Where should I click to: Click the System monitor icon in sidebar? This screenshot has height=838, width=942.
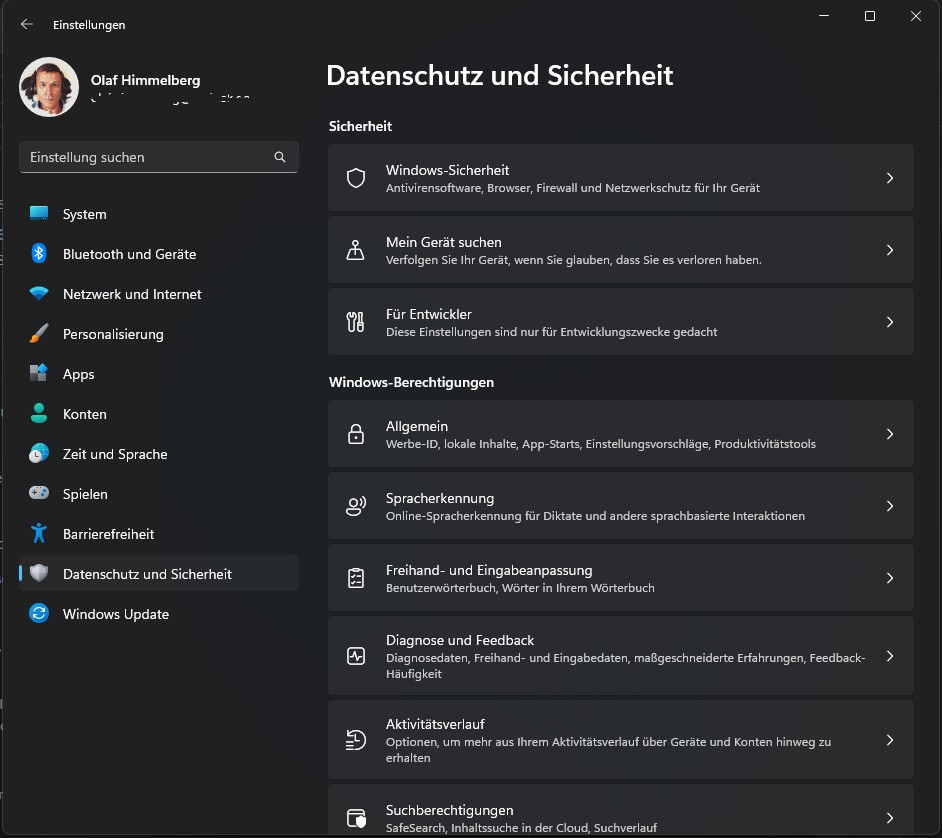coord(39,213)
